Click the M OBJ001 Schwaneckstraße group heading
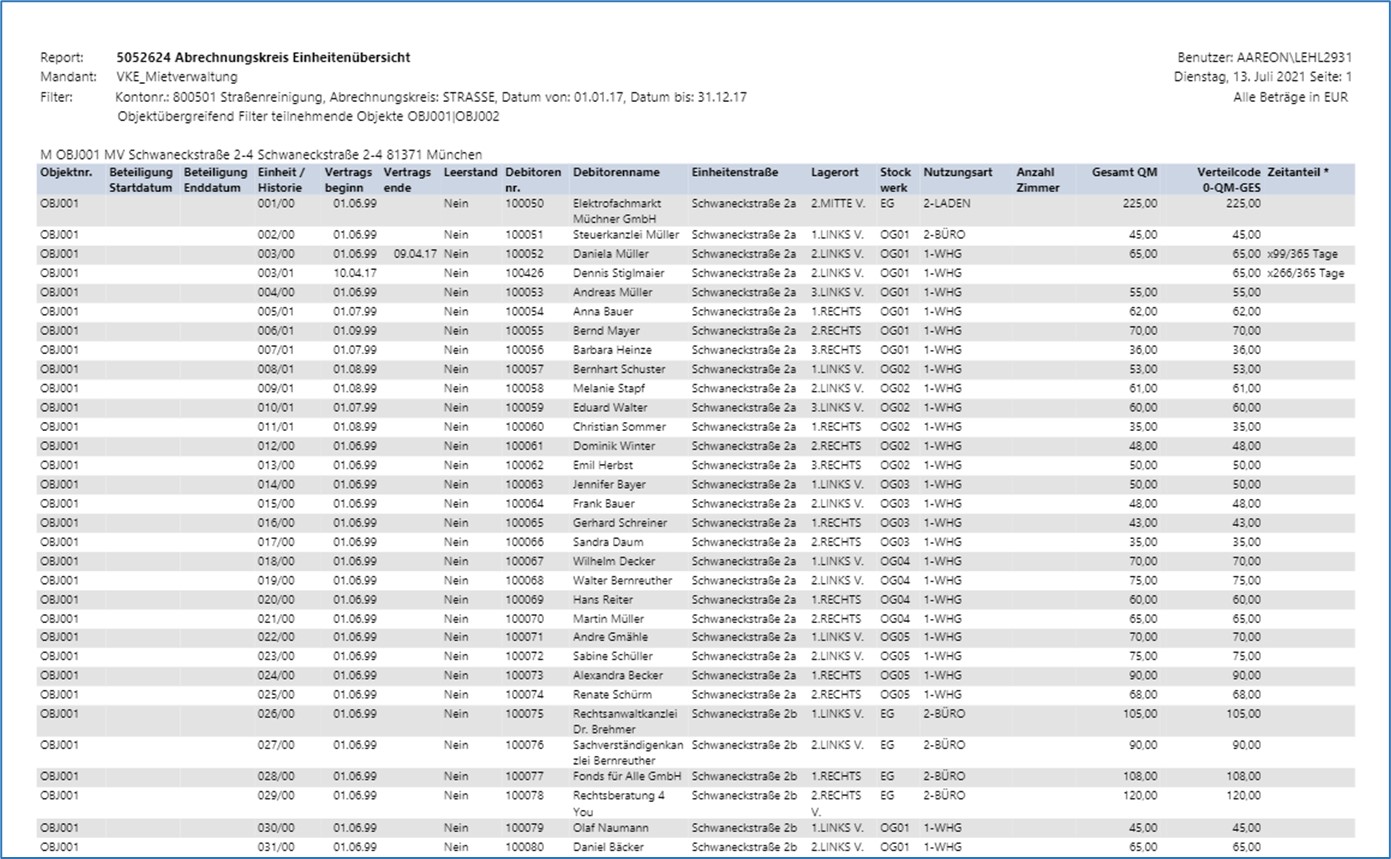 [261, 155]
